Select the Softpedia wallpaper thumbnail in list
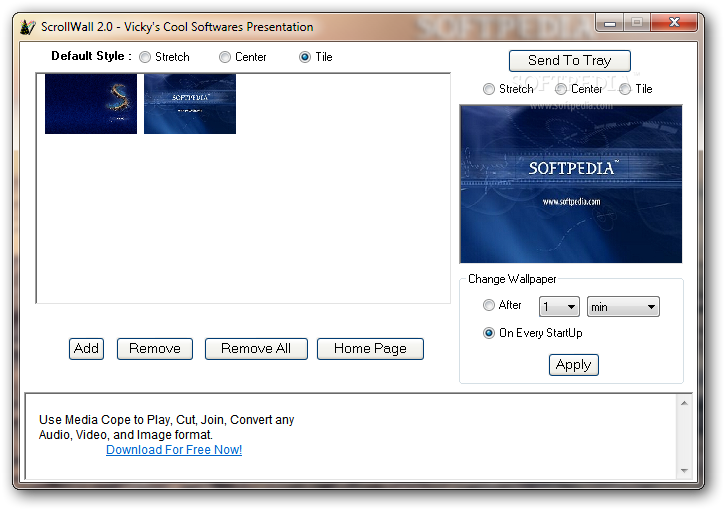This screenshot has width=725, height=510. click(190, 104)
